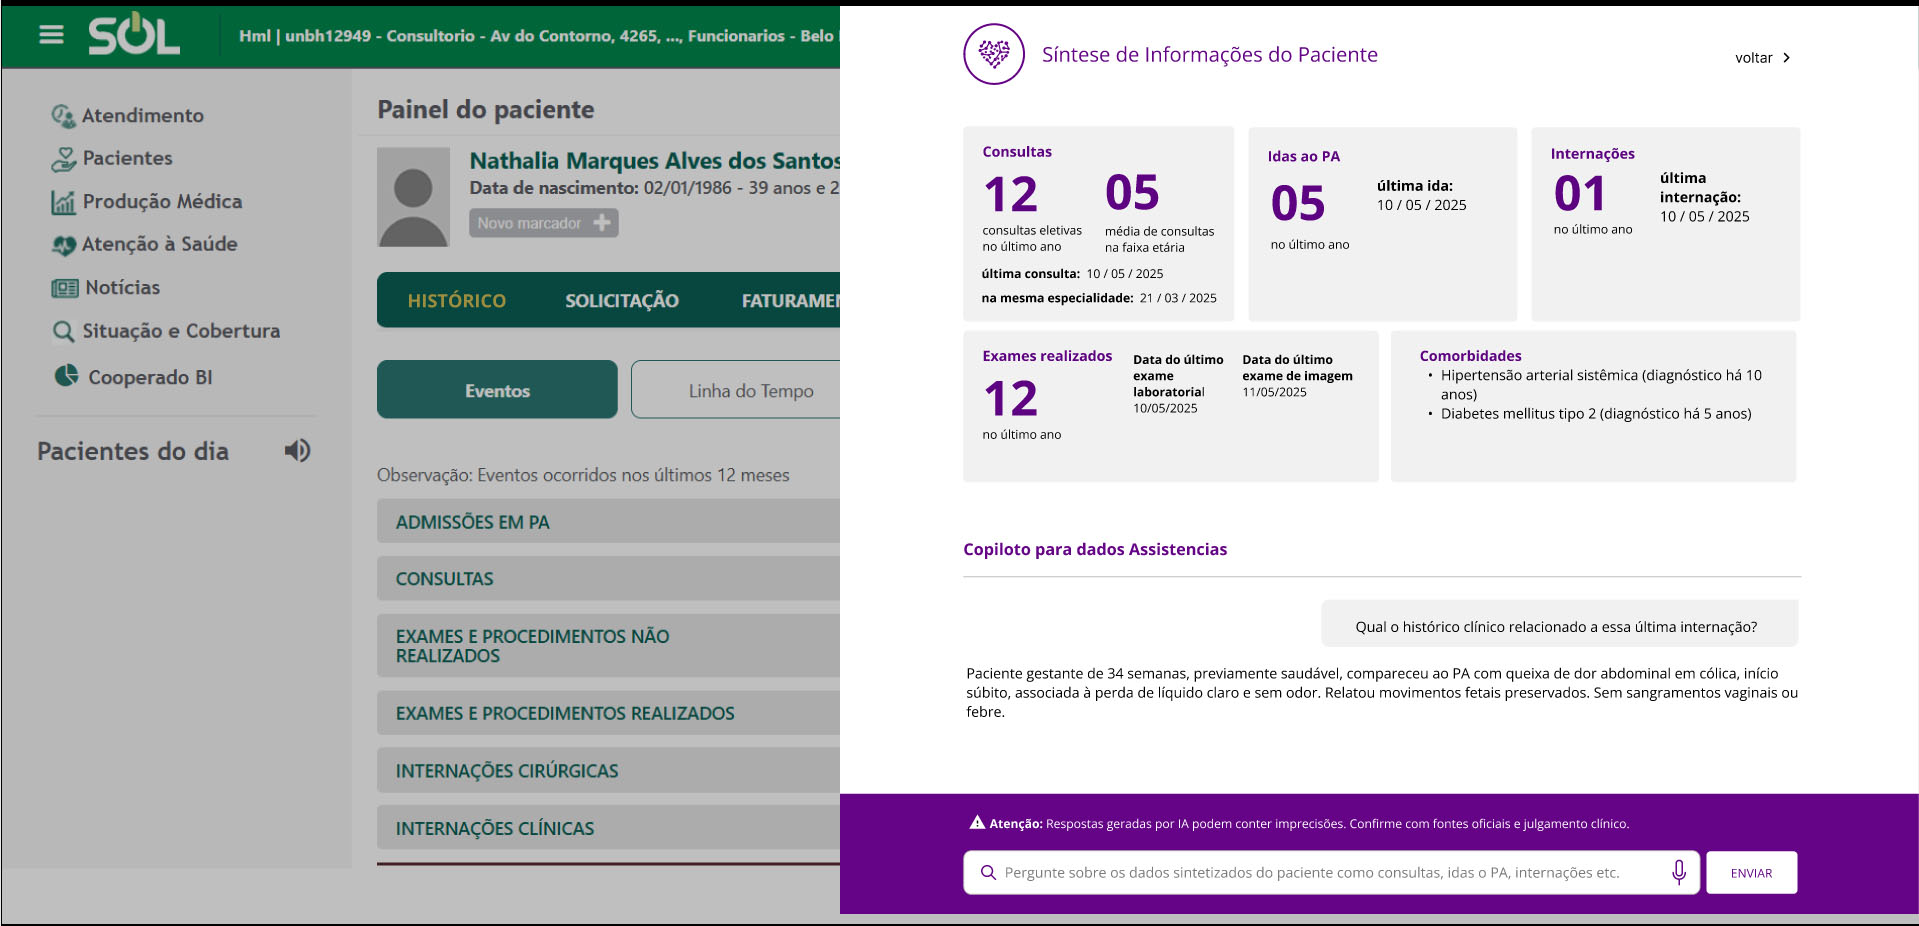Click the ENVIAR button
Screen dimensions: 1919x926
coord(1751,872)
